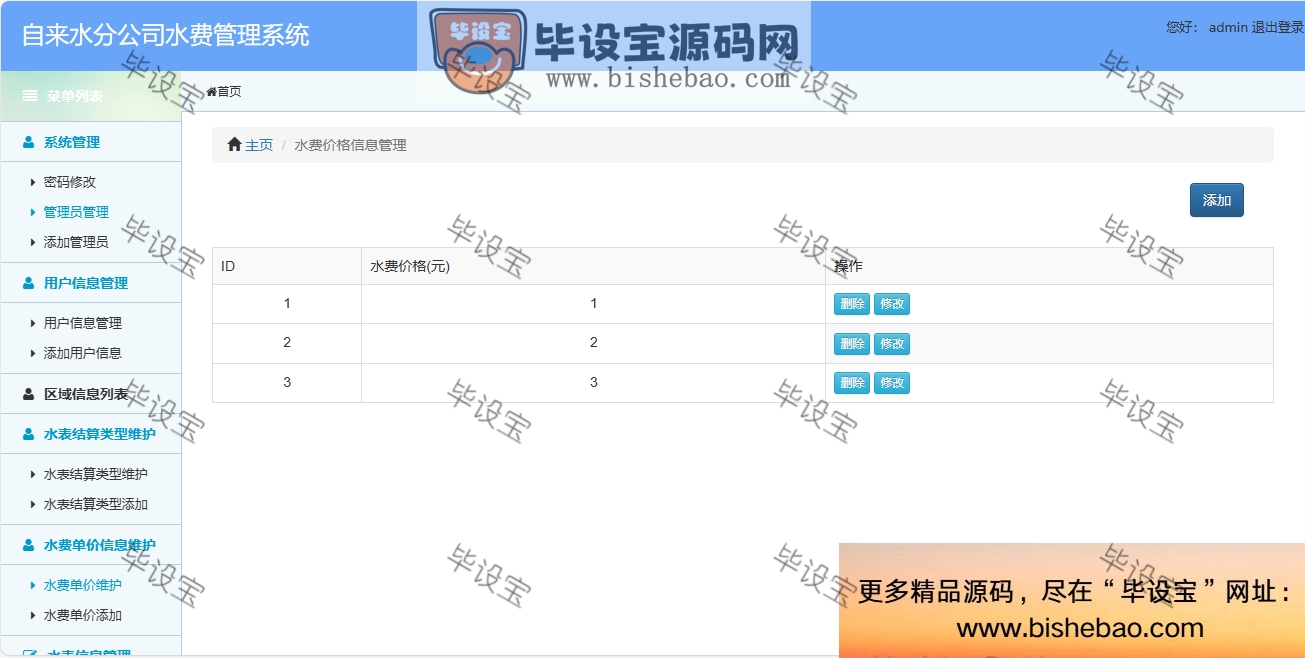The height and width of the screenshot is (658, 1305).
Task: Click the home icon in the 主页 breadcrumb
Action: [x=235, y=145]
